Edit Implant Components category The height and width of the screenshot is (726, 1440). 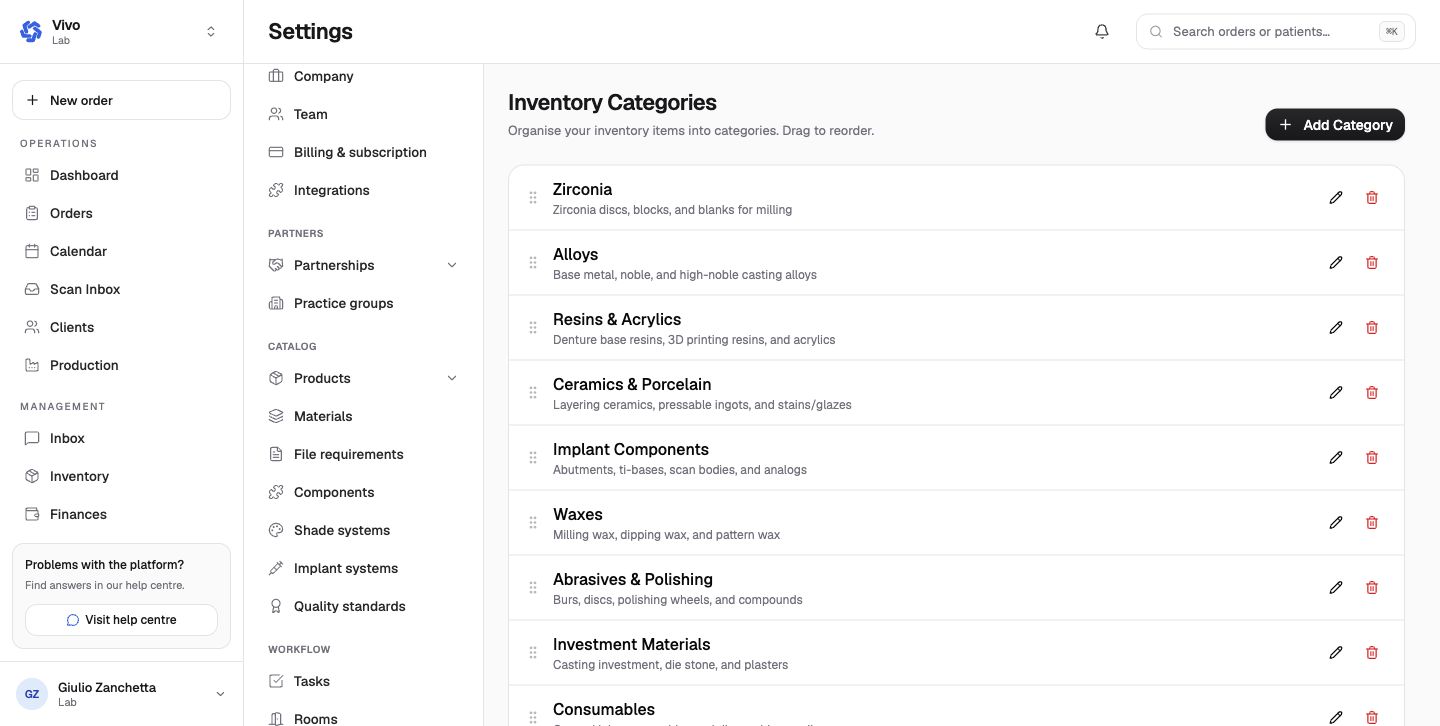tap(1336, 458)
